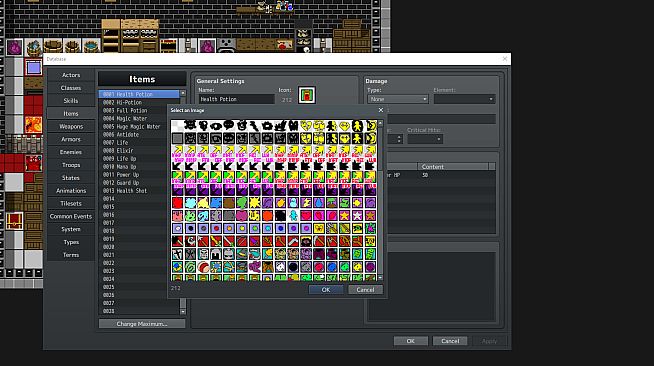
Task: Open the Troops database tab
Action: [x=71, y=165]
